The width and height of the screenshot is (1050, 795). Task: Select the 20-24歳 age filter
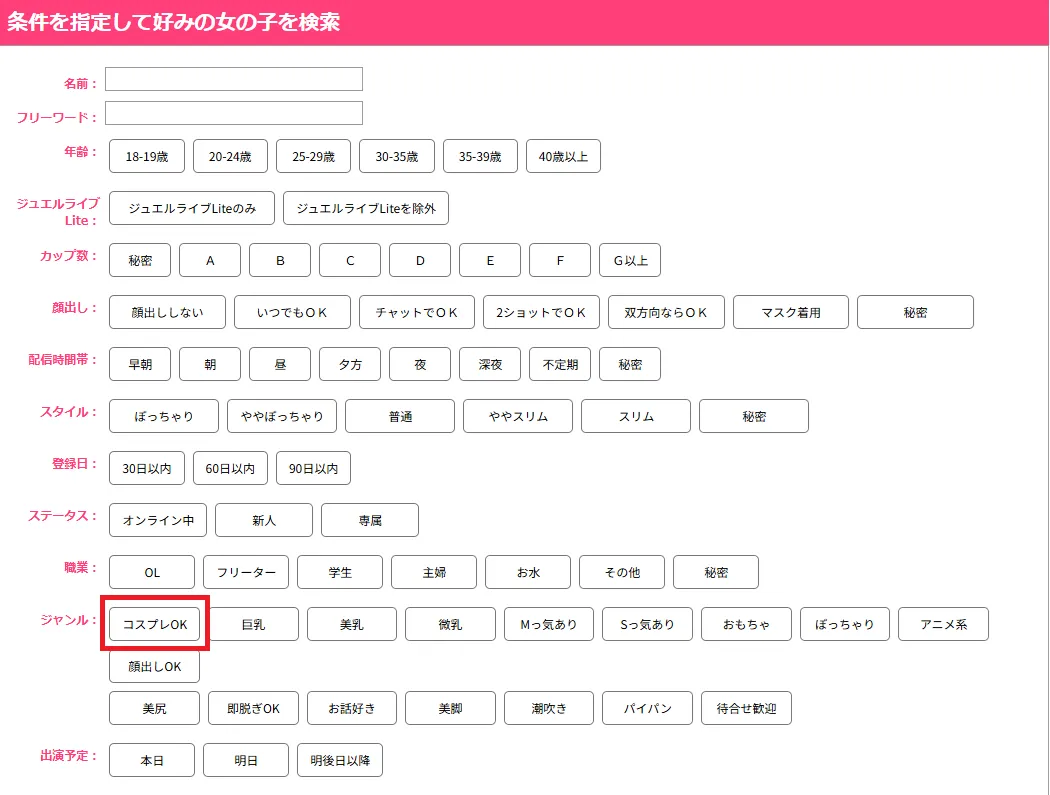coord(230,156)
